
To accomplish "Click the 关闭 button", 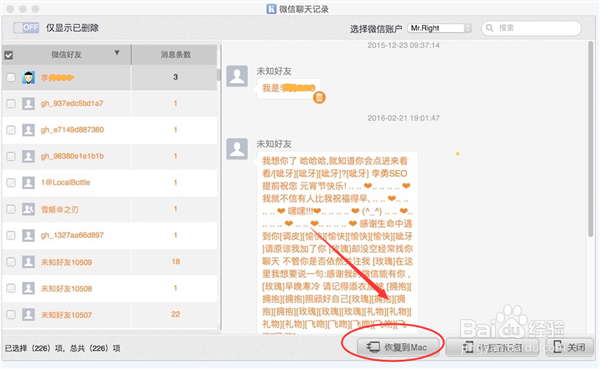I will pyautogui.click(x=570, y=348).
